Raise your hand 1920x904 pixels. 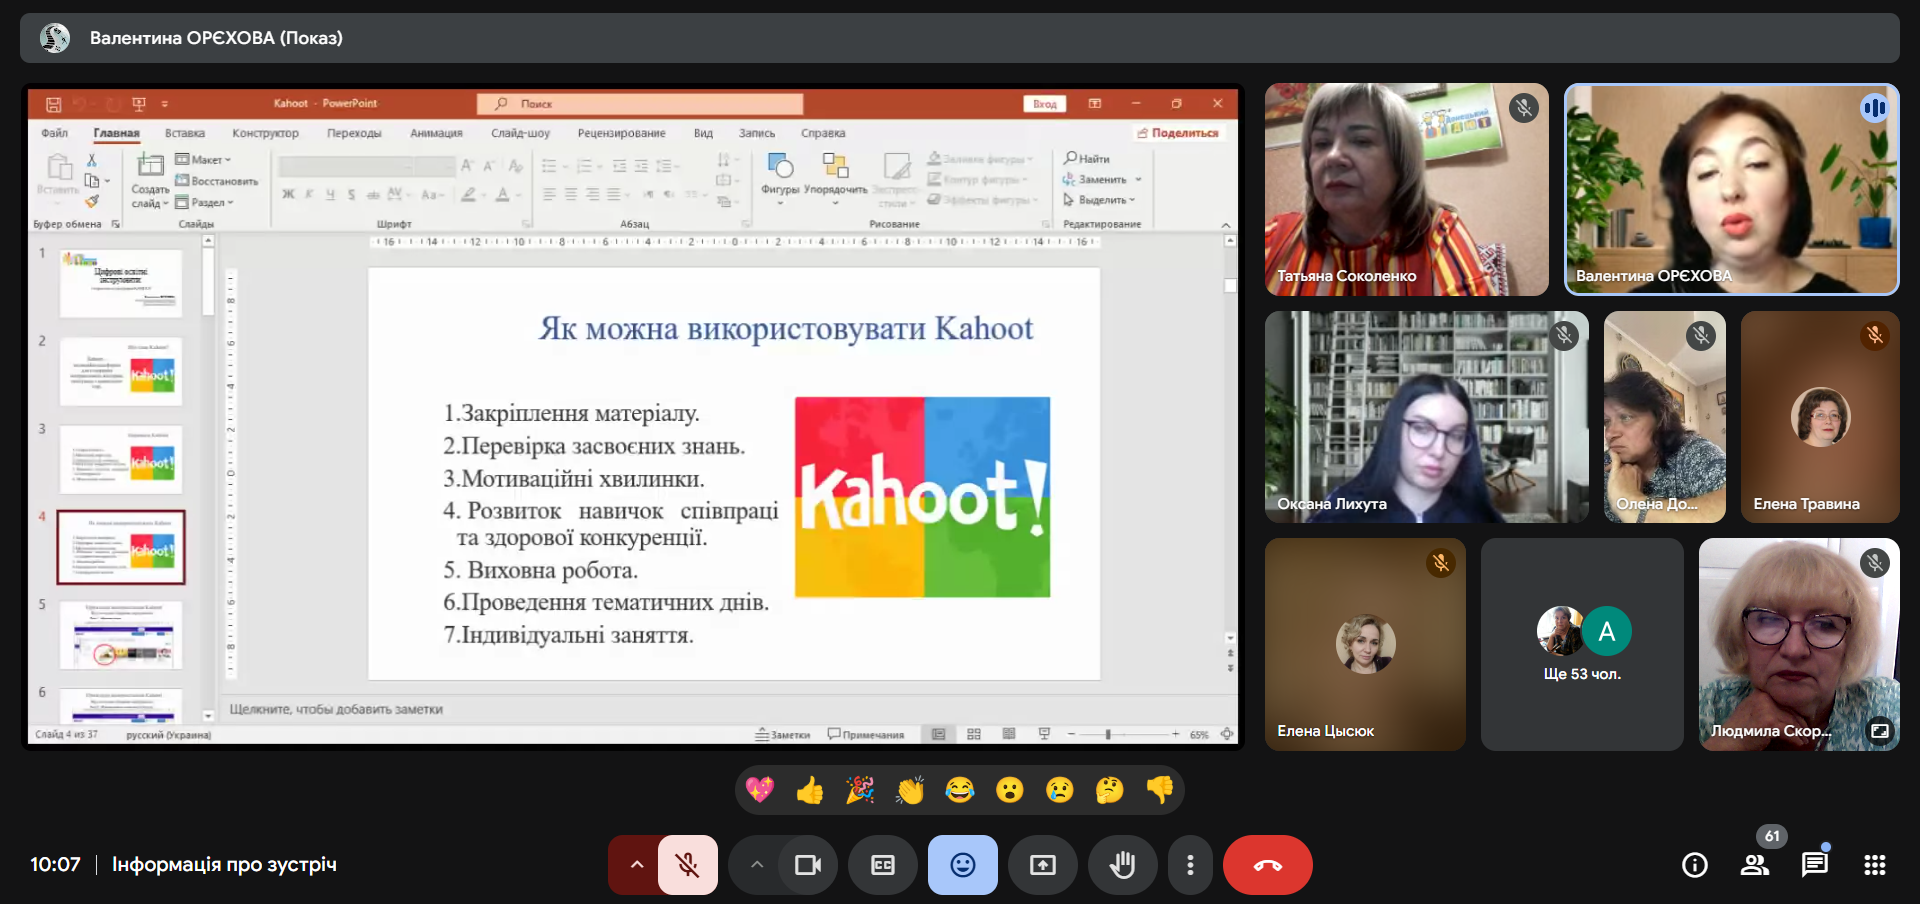click(x=1123, y=865)
